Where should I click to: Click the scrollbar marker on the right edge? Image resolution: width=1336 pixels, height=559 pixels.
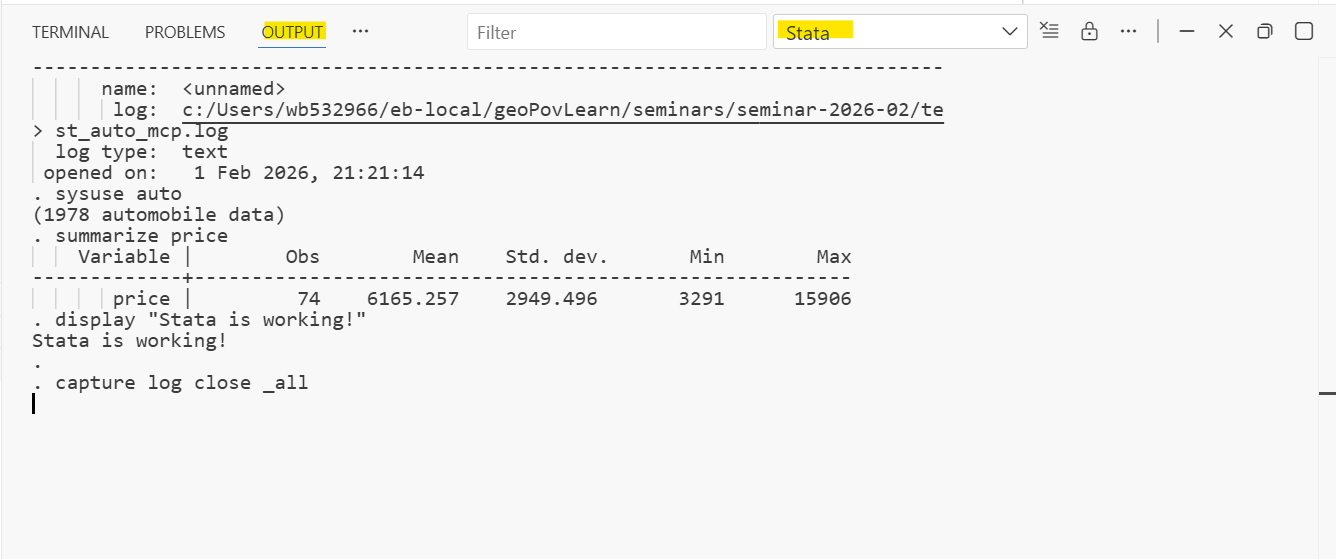(x=1327, y=394)
